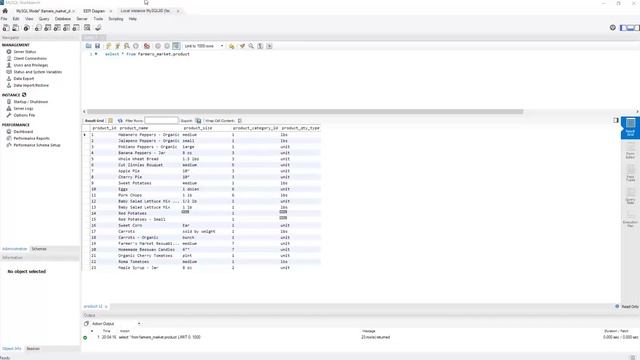The image size is (640, 360).
Task: Switch to the Session tab
Action: coord(33,349)
